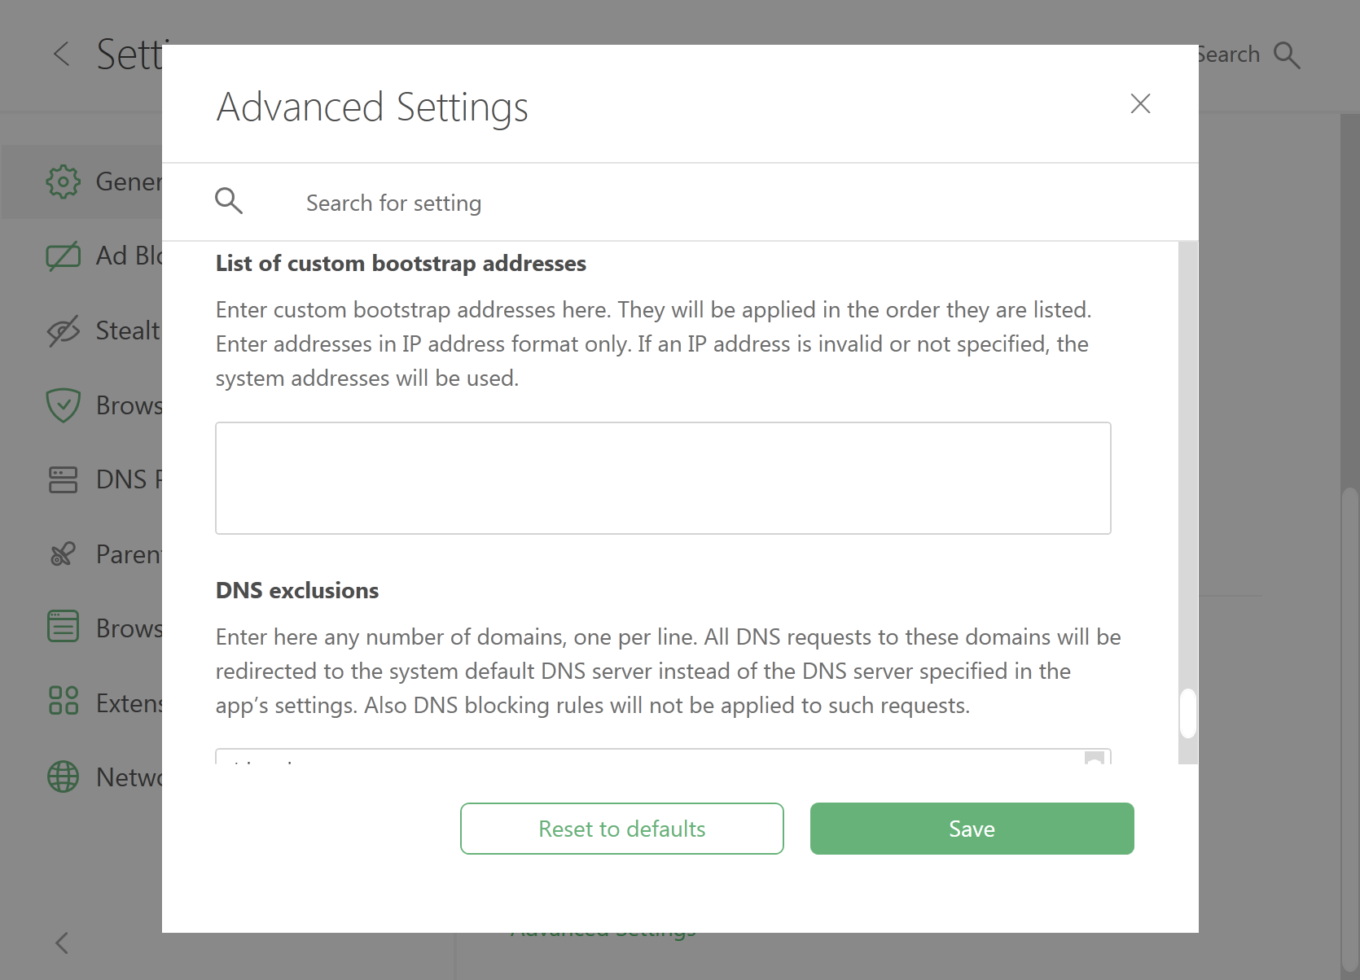
Task: Open the Extensions grid icon
Action: pos(63,702)
